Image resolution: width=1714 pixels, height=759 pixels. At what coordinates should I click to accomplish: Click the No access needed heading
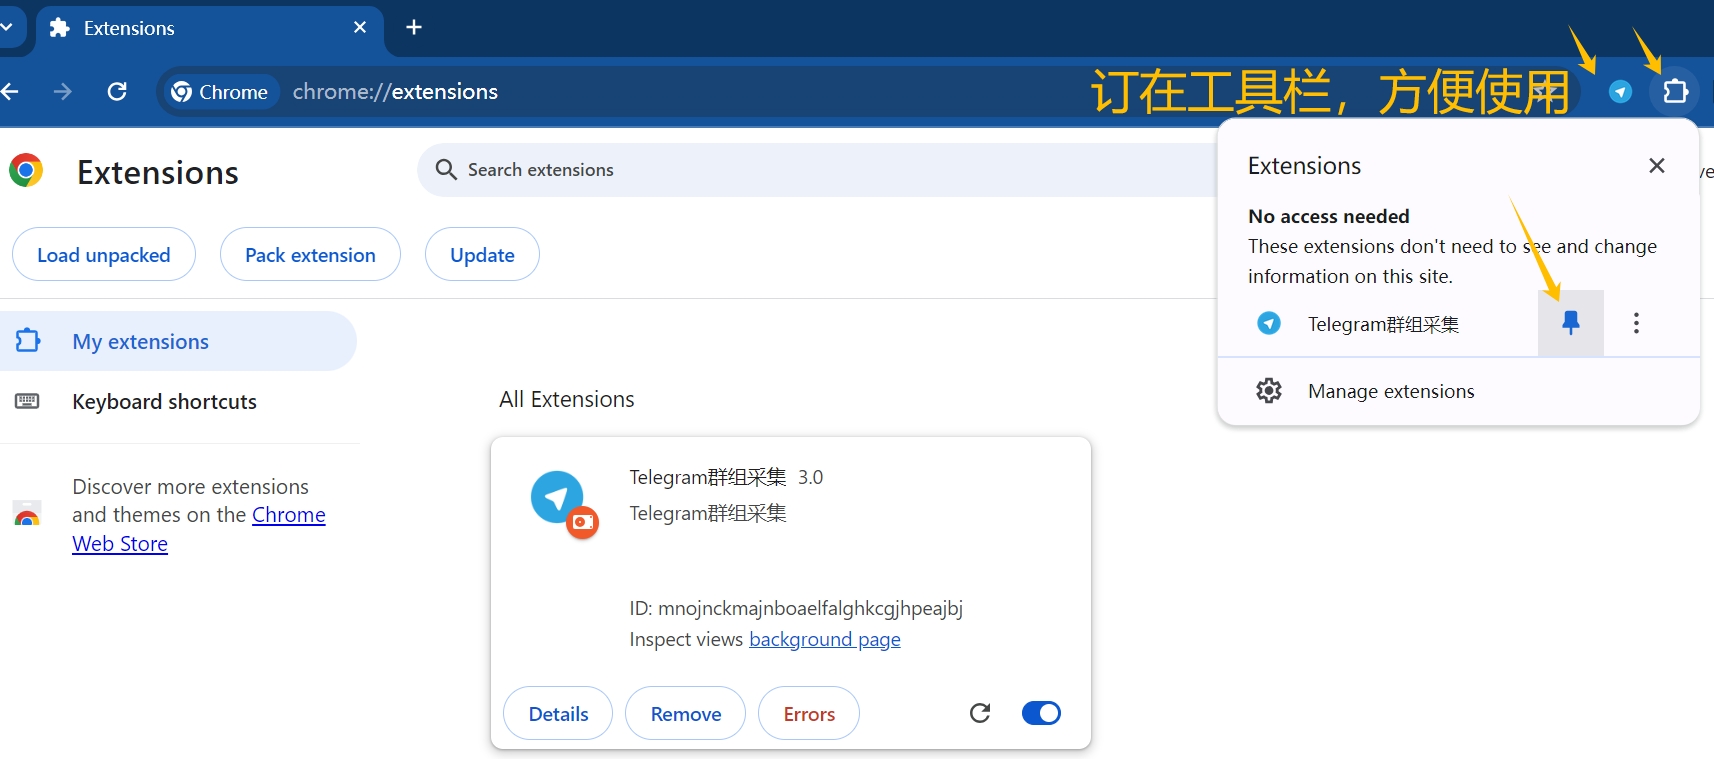[x=1329, y=216]
